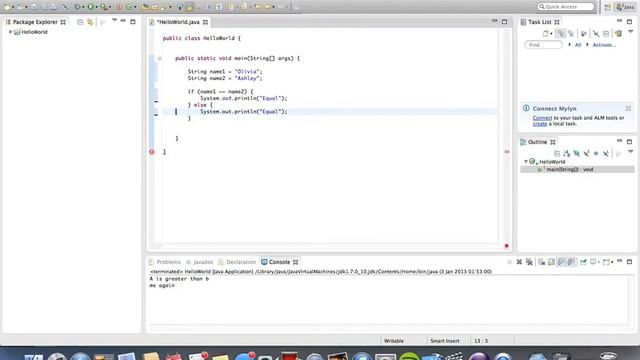Toggle Hide Non-Public Members green dot
This screenshot has height=360, width=640.
point(596,153)
